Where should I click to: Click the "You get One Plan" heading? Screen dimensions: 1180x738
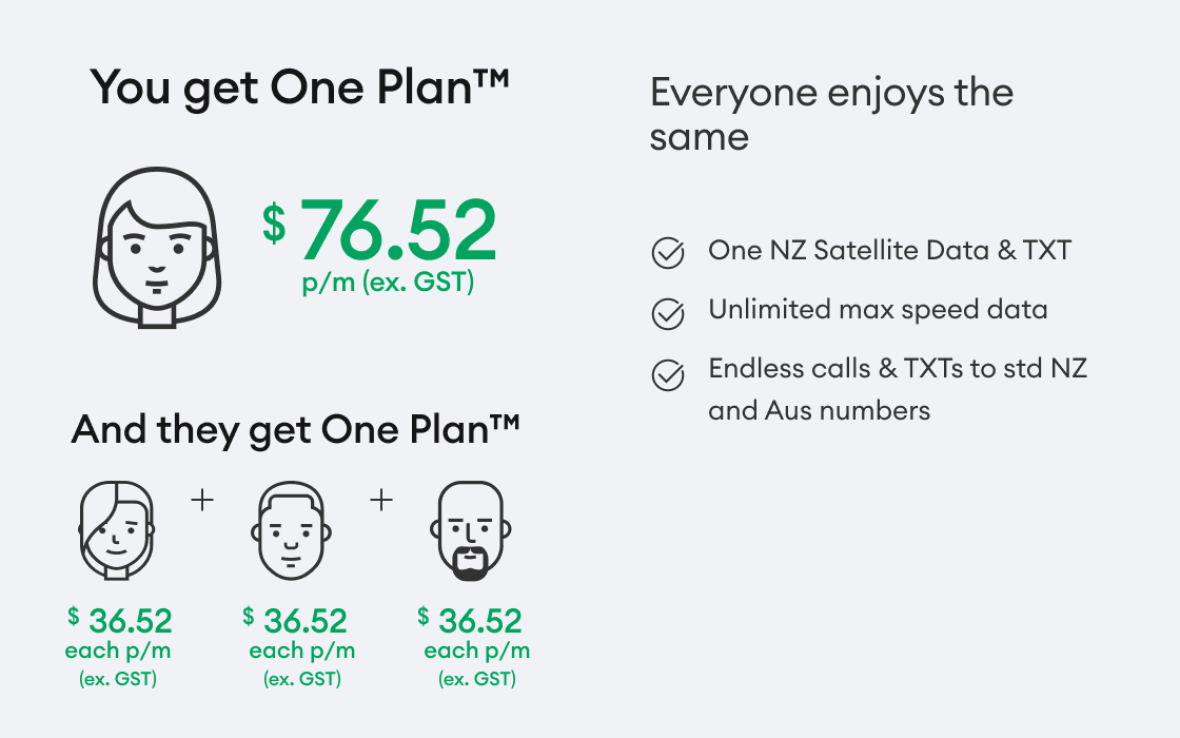(300, 88)
